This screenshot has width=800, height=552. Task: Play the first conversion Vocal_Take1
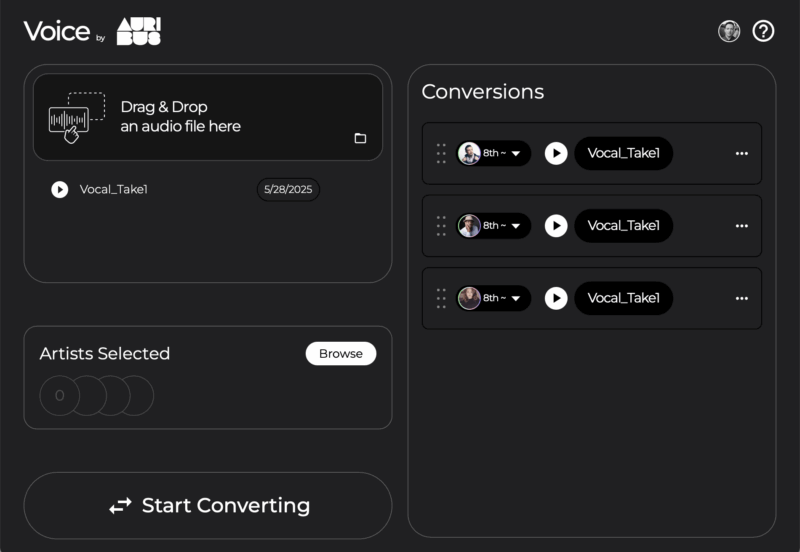coord(556,153)
